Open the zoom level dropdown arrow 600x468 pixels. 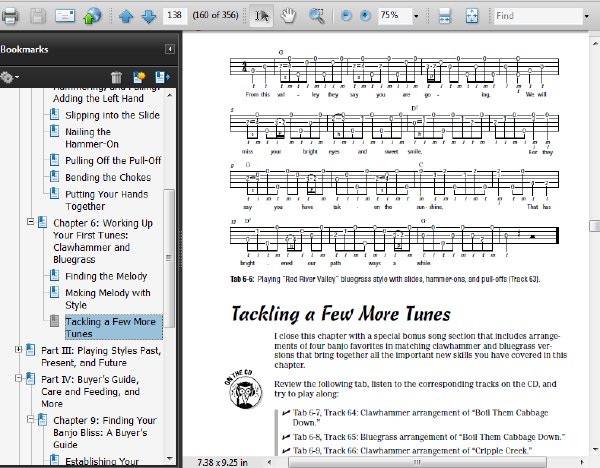(416, 16)
